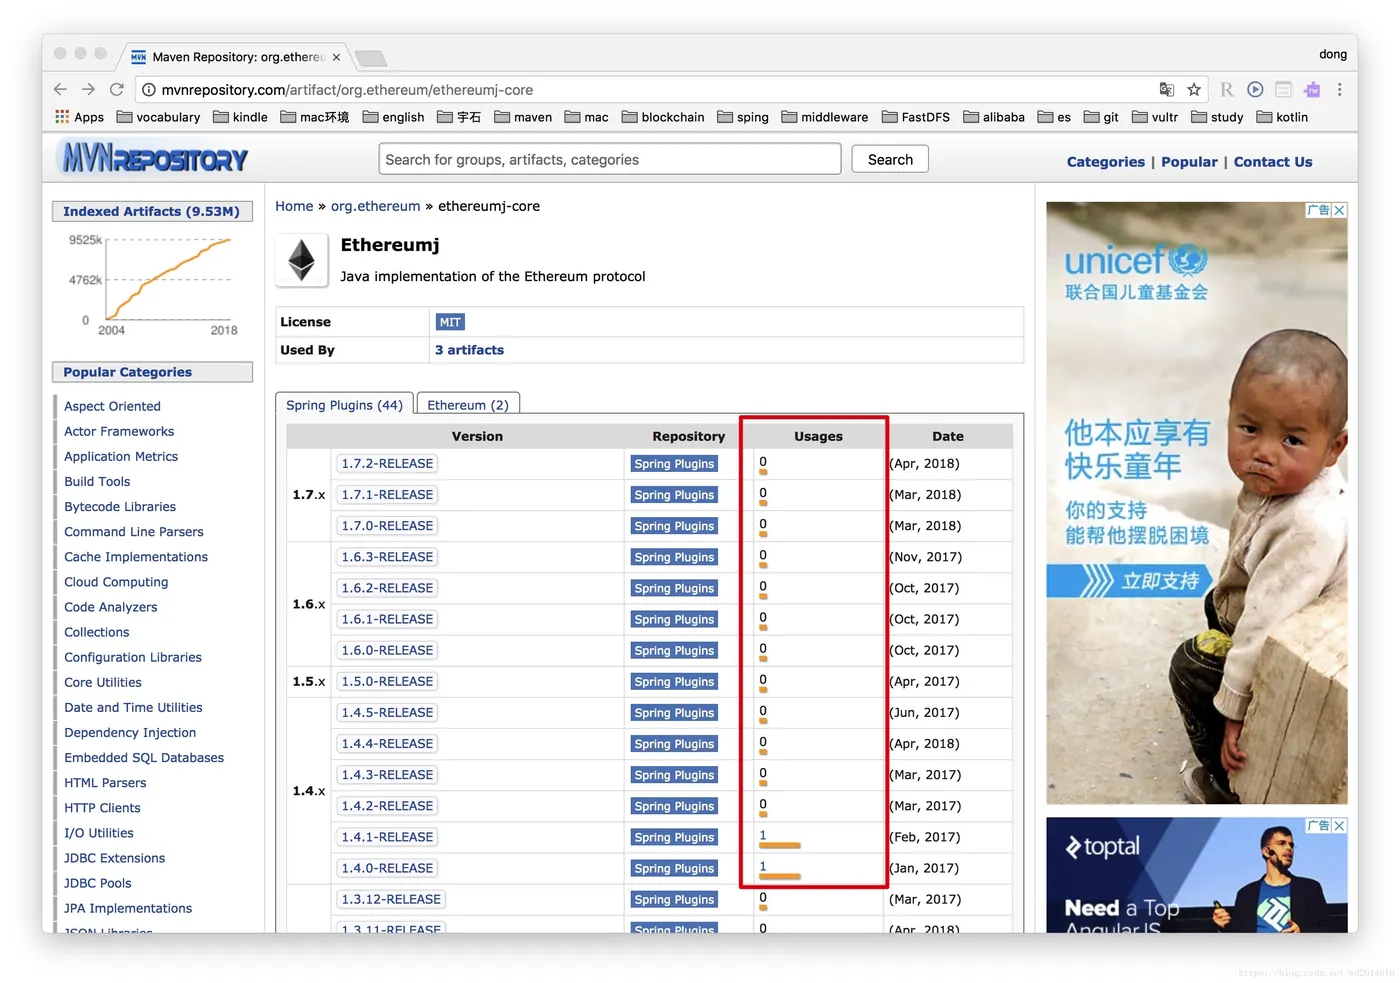Open the FastDFS bookmark folder

point(916,117)
